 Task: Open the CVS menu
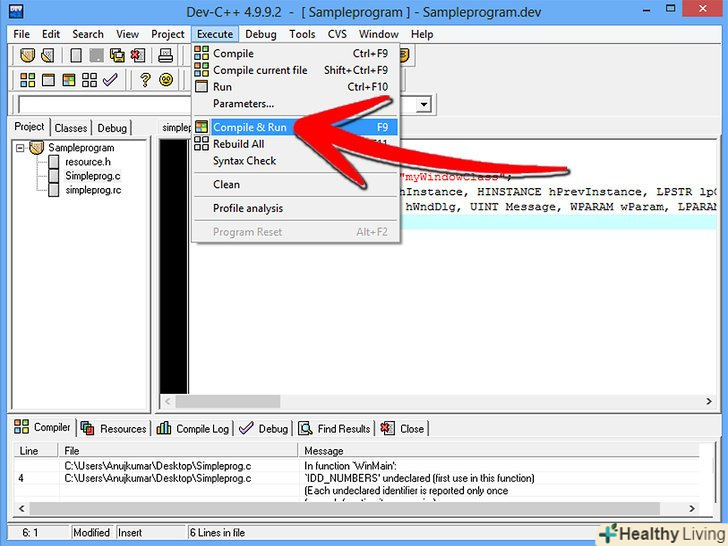tap(337, 34)
